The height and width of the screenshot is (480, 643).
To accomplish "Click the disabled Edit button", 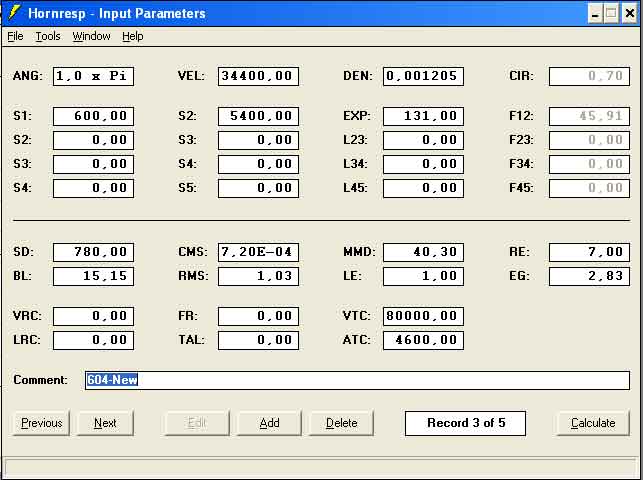I will (x=197, y=423).
